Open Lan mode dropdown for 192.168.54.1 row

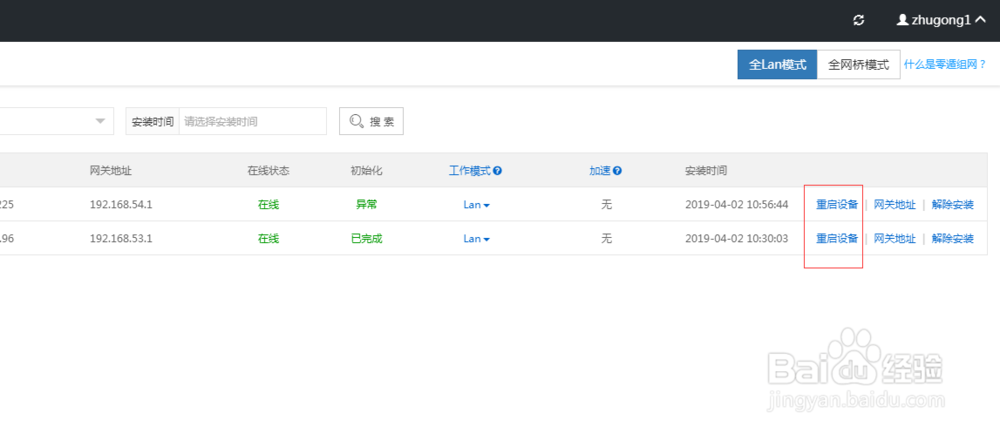(x=476, y=205)
